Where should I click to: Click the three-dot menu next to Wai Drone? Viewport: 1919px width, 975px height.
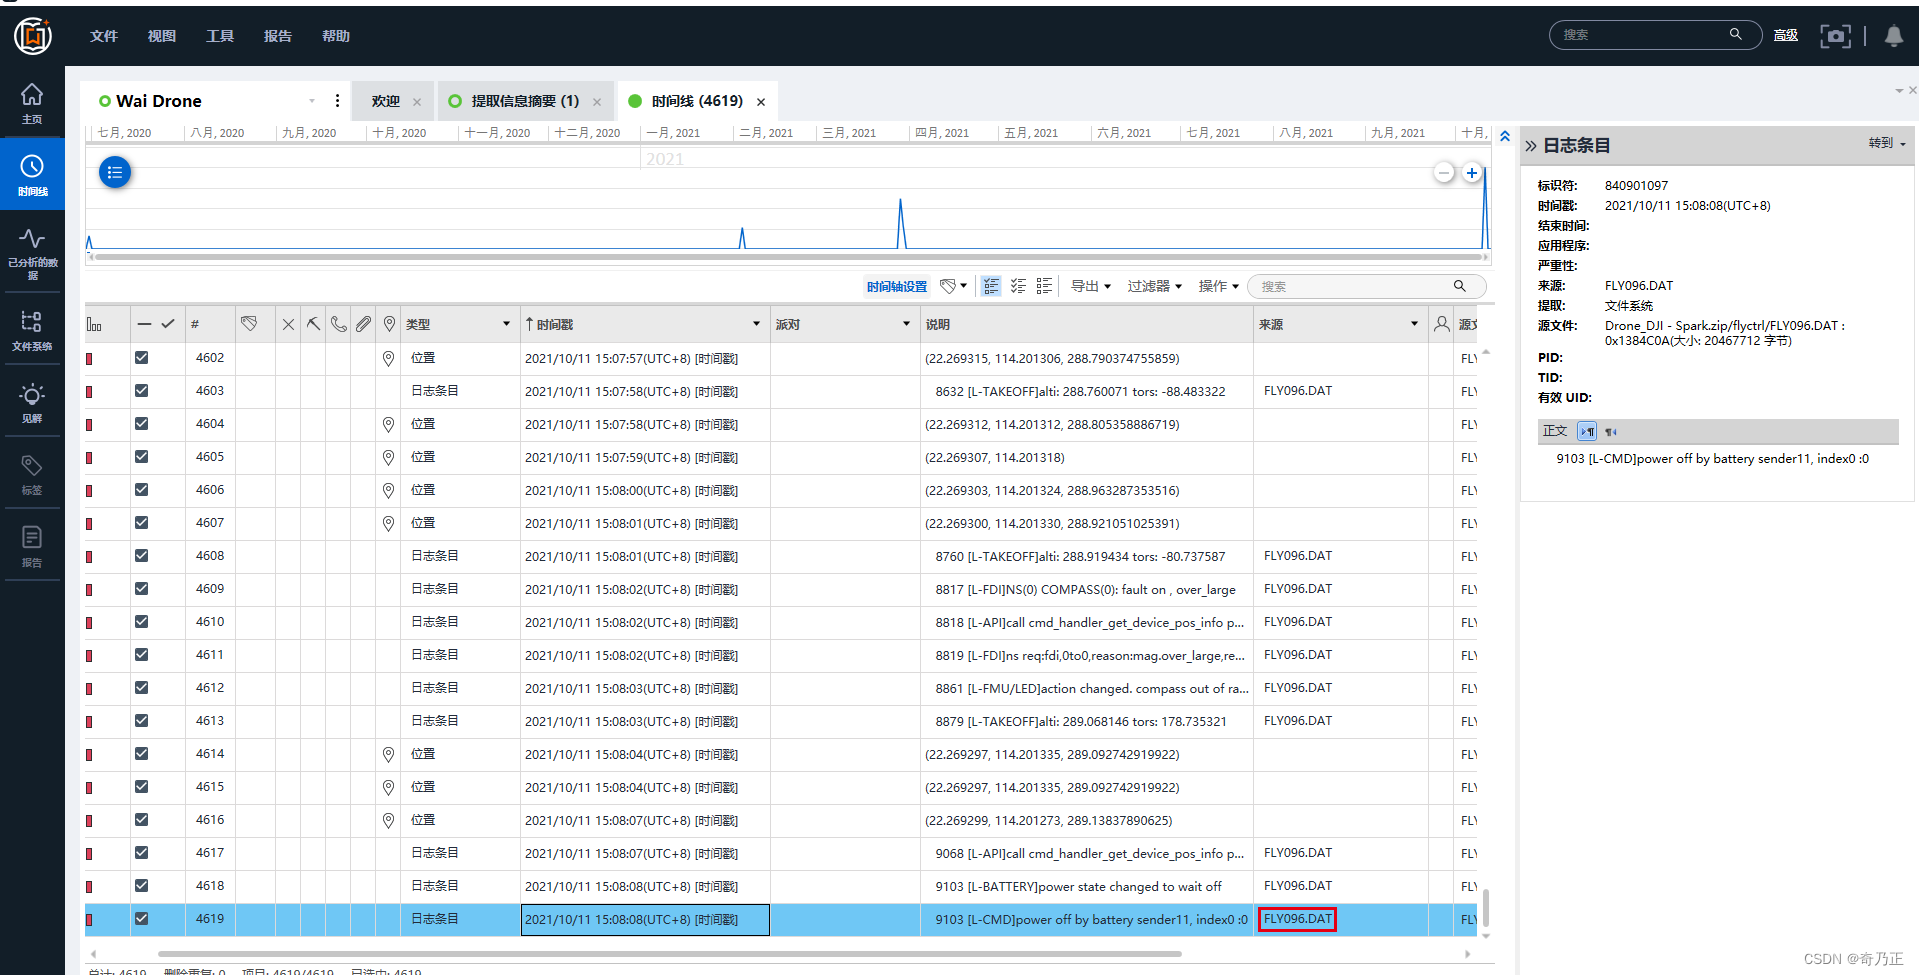pos(337,101)
